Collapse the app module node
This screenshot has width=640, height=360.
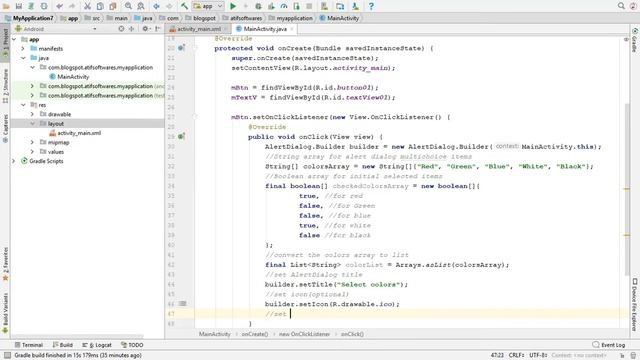pyautogui.click(x=14, y=39)
